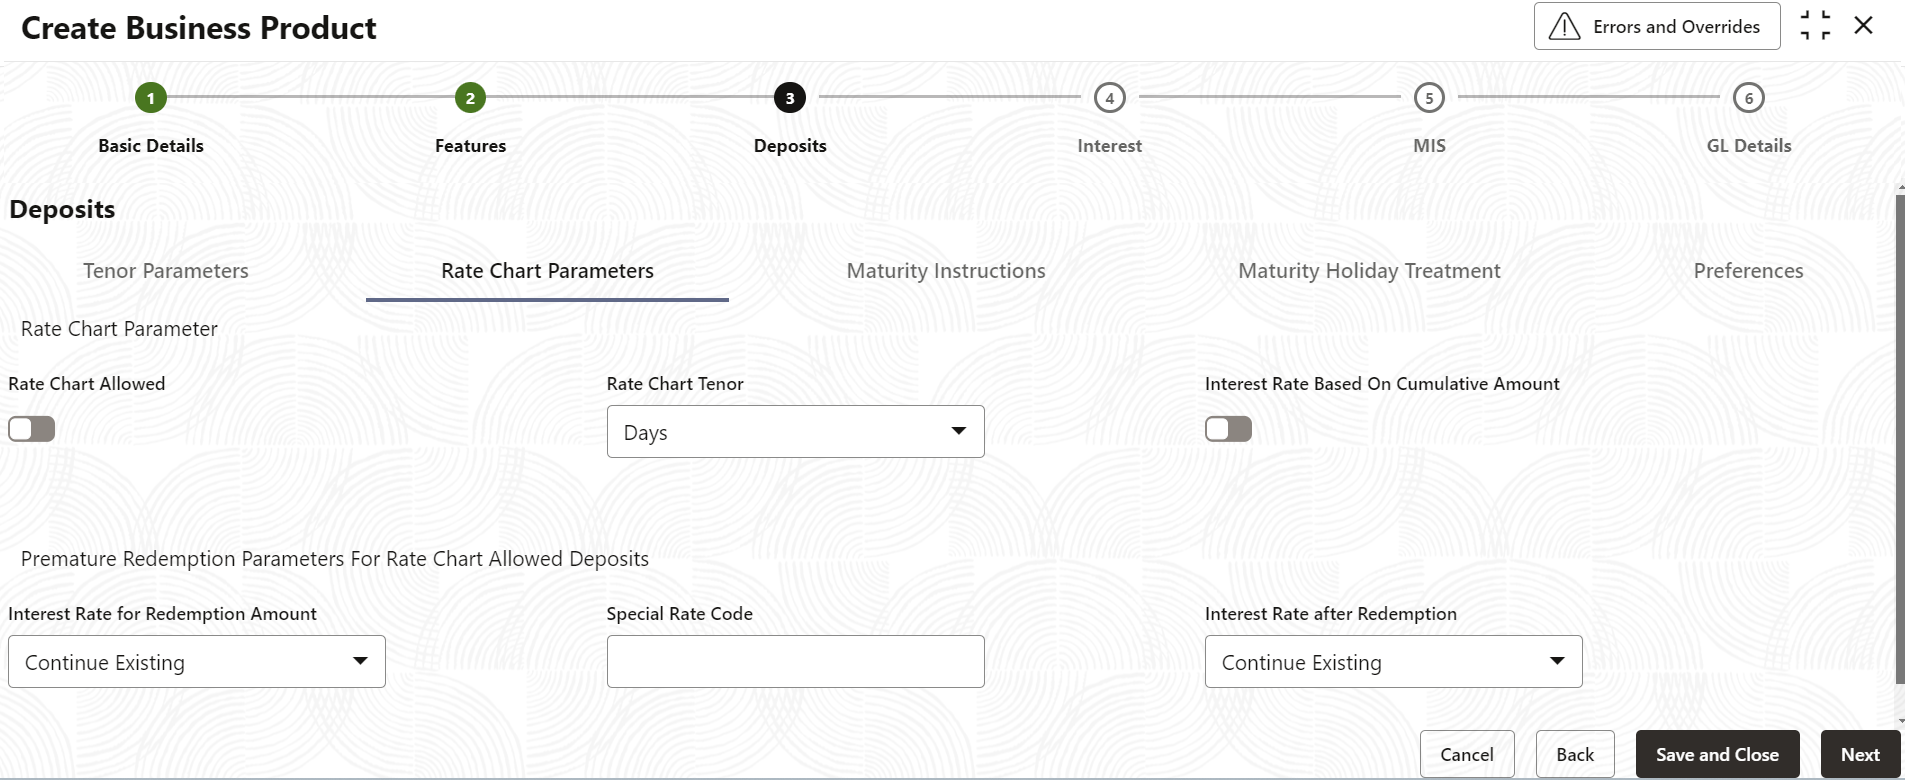This screenshot has height=780, width=1905.
Task: Open the Rate Chart Tenor dropdown
Action: 795,432
